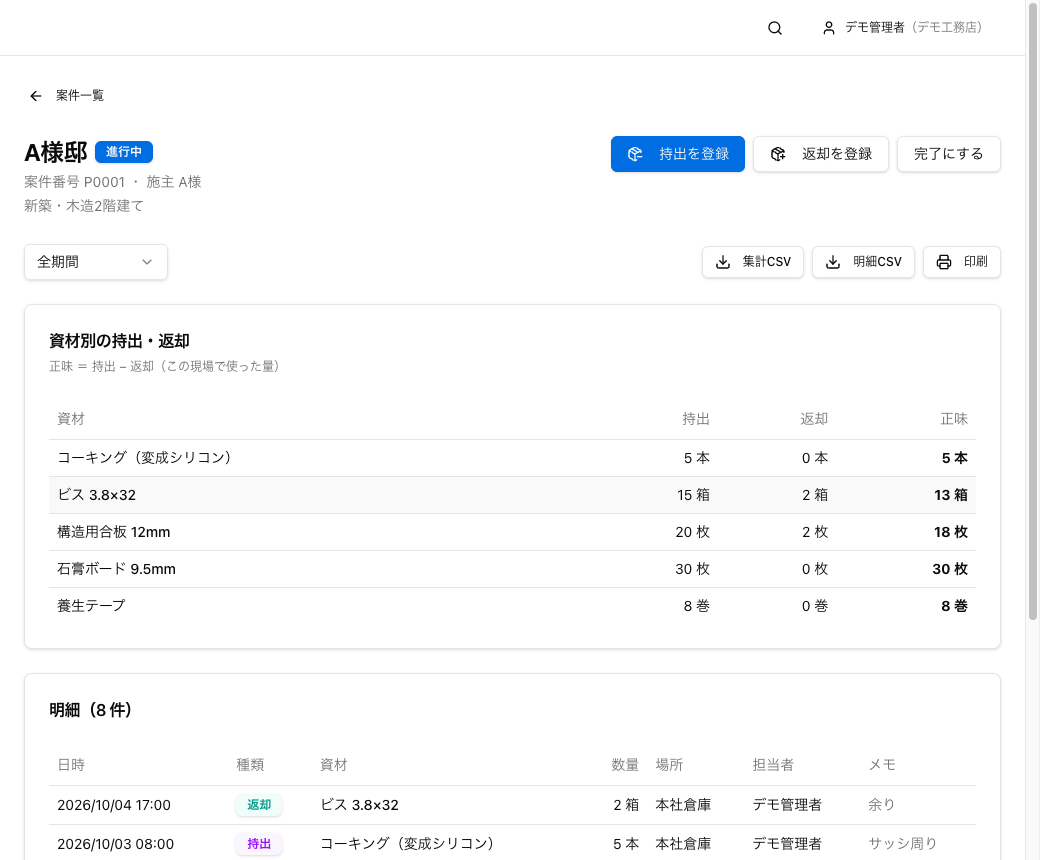
Task: Click the 30 枚 net value
Action: pos(950,570)
